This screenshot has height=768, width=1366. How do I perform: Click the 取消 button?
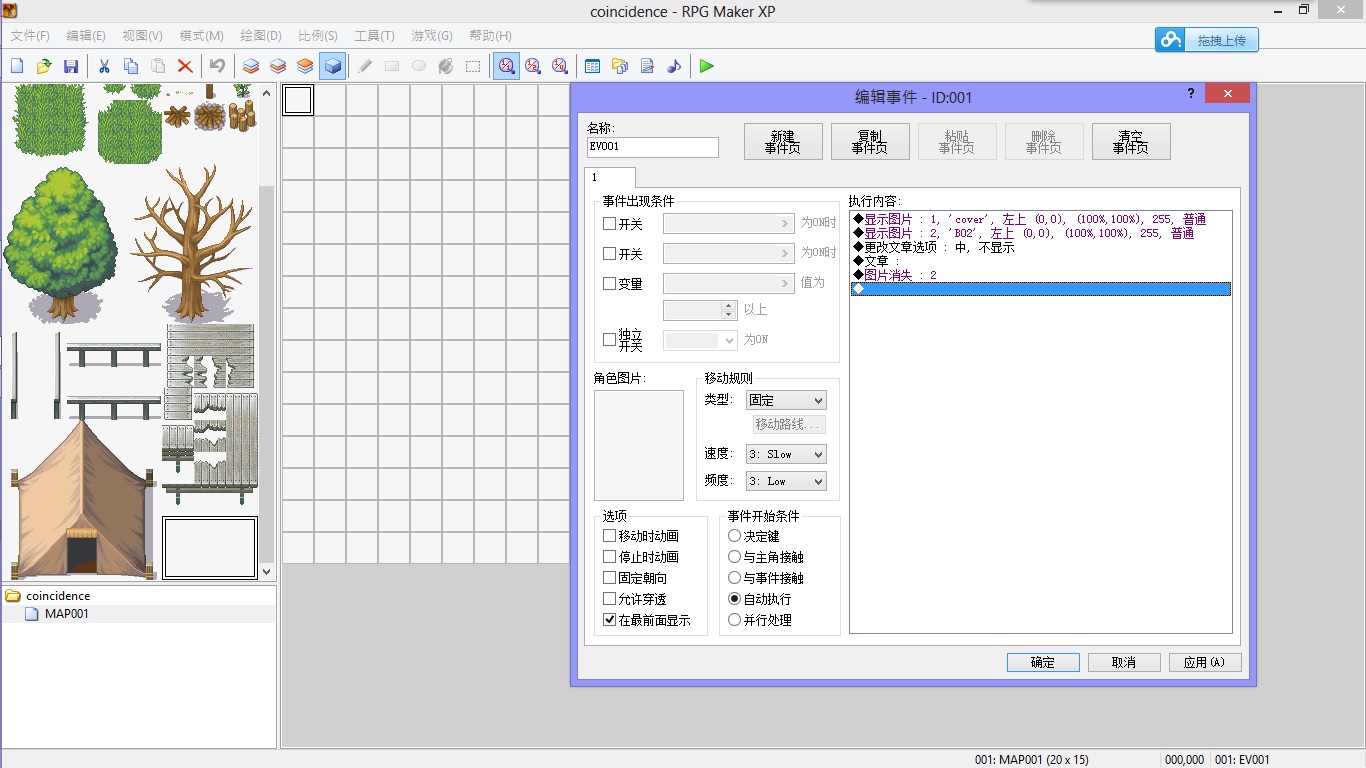click(x=1124, y=662)
